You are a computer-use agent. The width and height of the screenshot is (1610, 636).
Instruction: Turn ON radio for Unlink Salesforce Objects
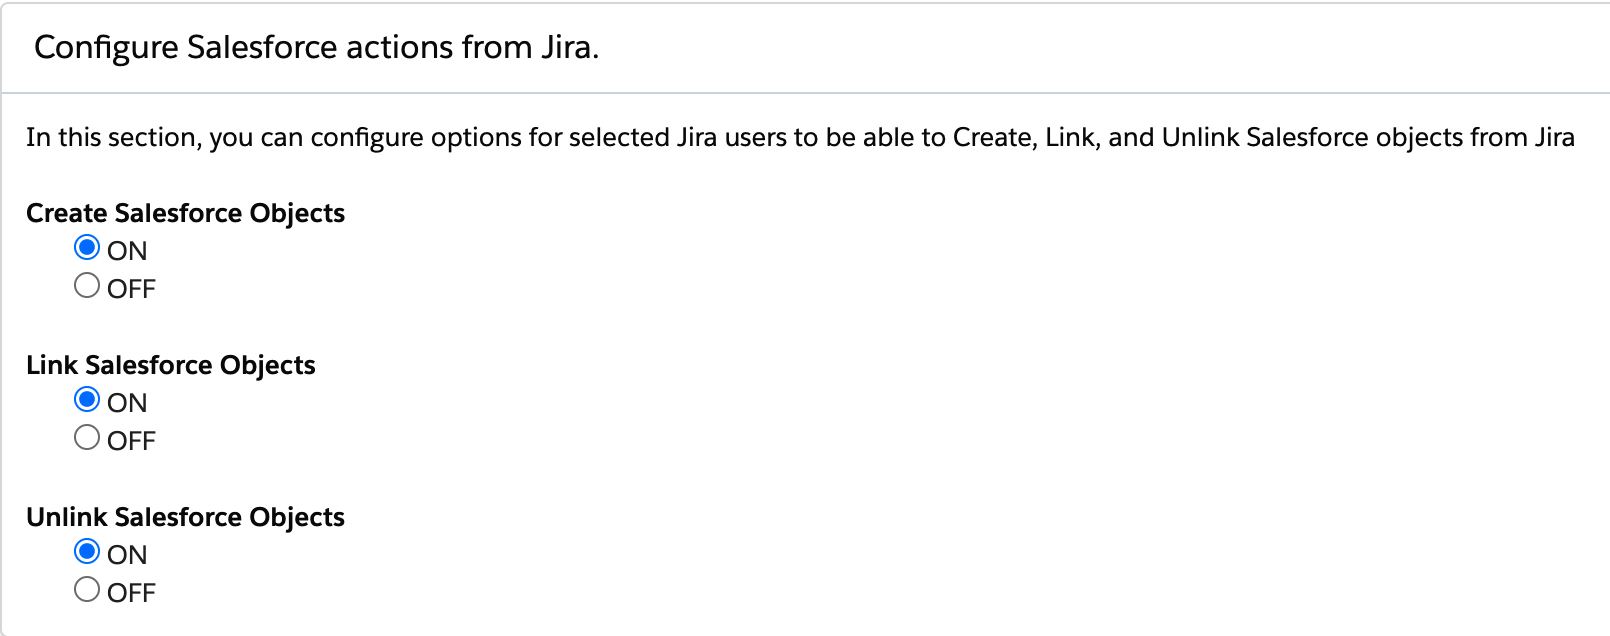tap(87, 551)
